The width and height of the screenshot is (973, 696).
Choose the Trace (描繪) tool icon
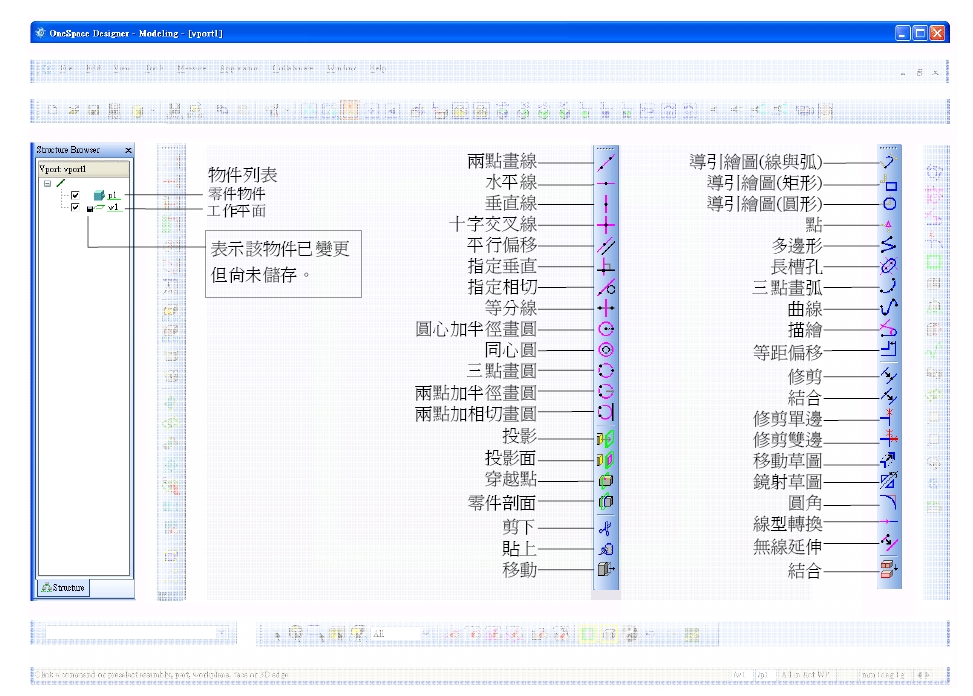pos(889,329)
